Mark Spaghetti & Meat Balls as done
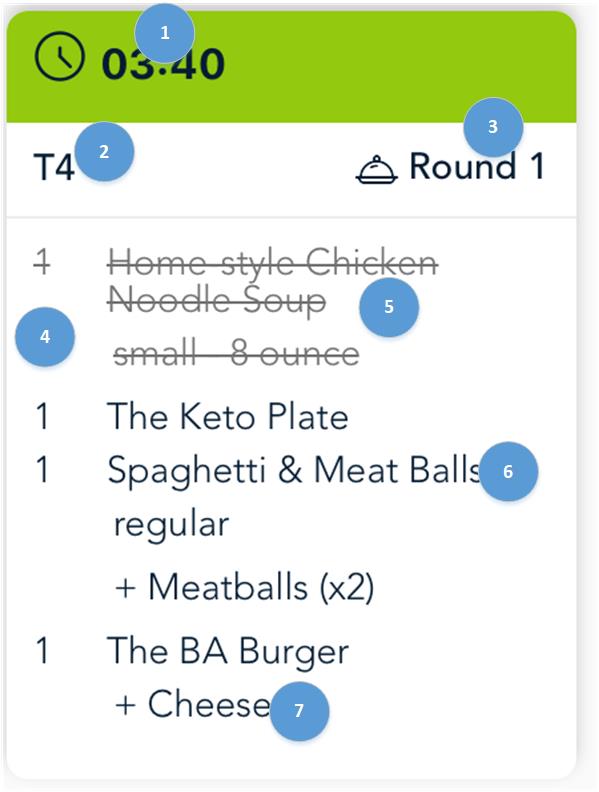Screen dimensions: 599x792 [293, 471]
